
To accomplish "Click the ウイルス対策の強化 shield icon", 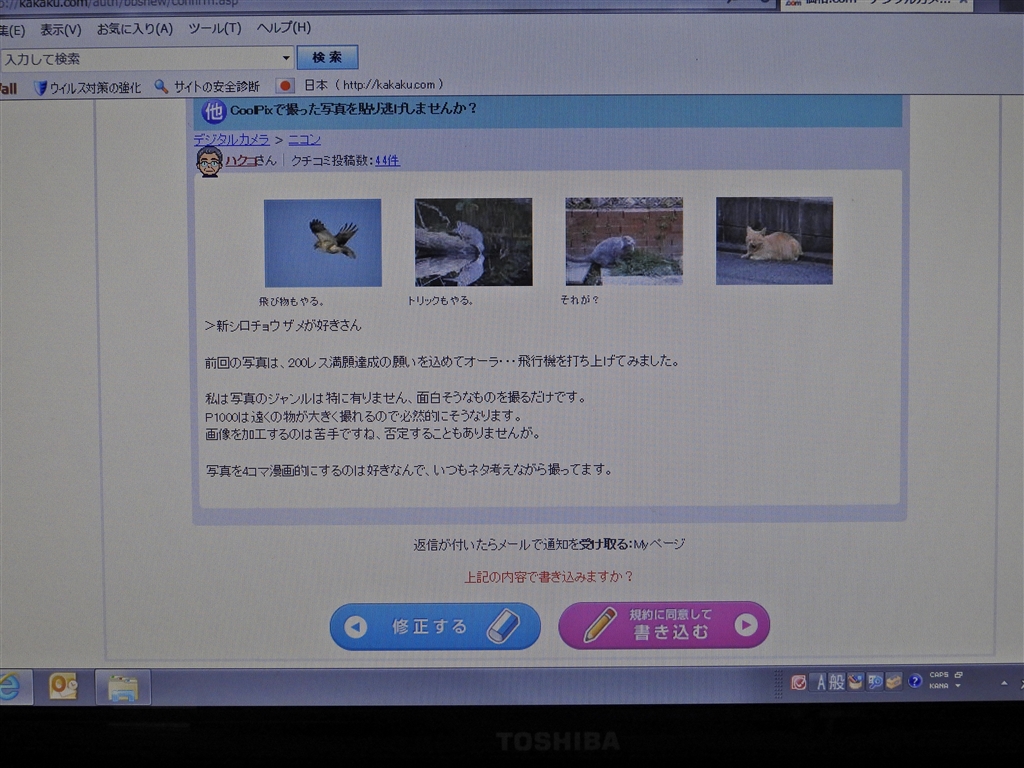I will pos(40,88).
